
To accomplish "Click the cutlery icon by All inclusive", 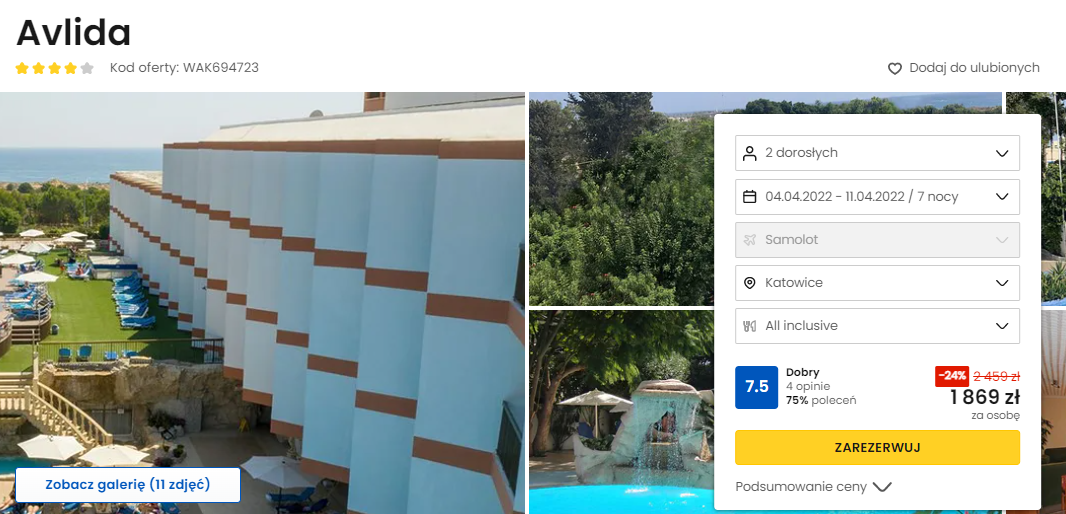I will click(750, 326).
